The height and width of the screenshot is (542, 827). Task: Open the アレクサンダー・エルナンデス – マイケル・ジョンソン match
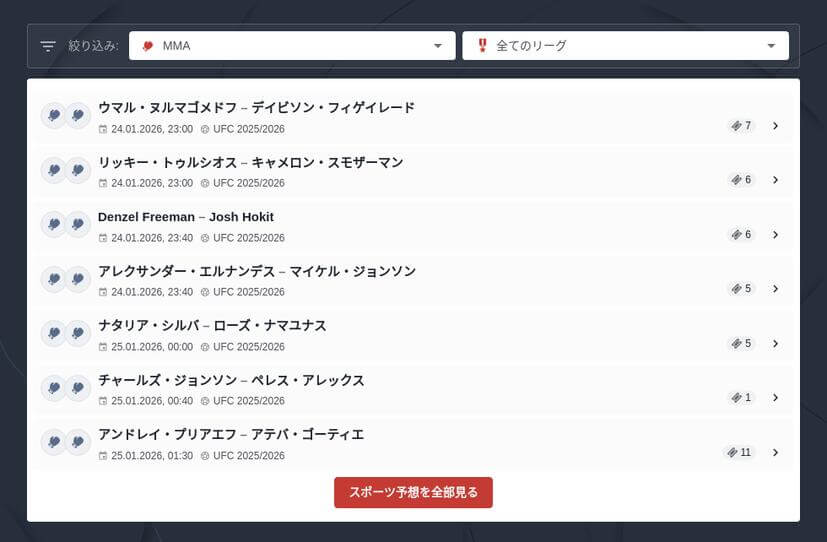coord(414,280)
